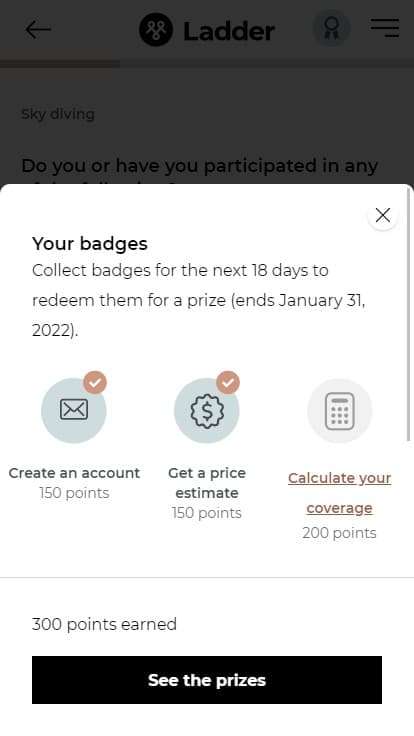The width and height of the screenshot is (414, 736).
Task: Click the See the prizes button
Action: tap(207, 680)
